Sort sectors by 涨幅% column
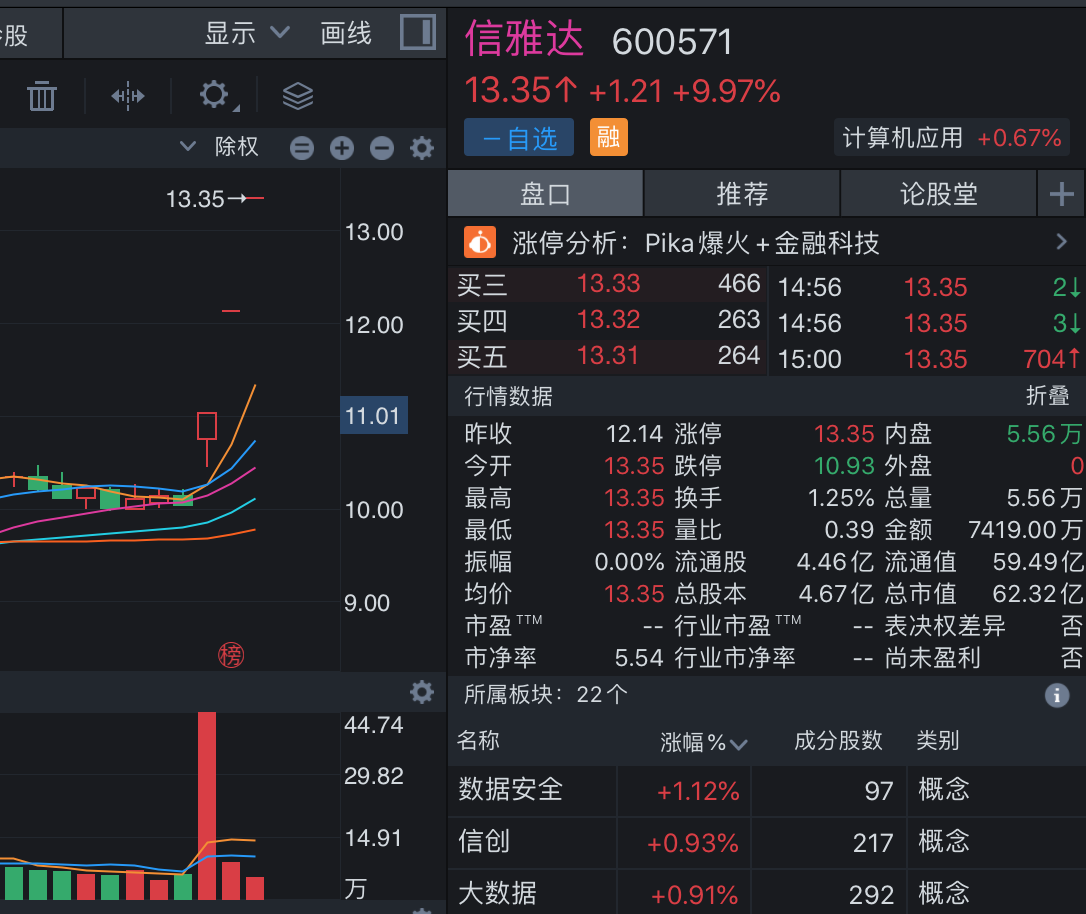The height and width of the screenshot is (914, 1086). 704,742
